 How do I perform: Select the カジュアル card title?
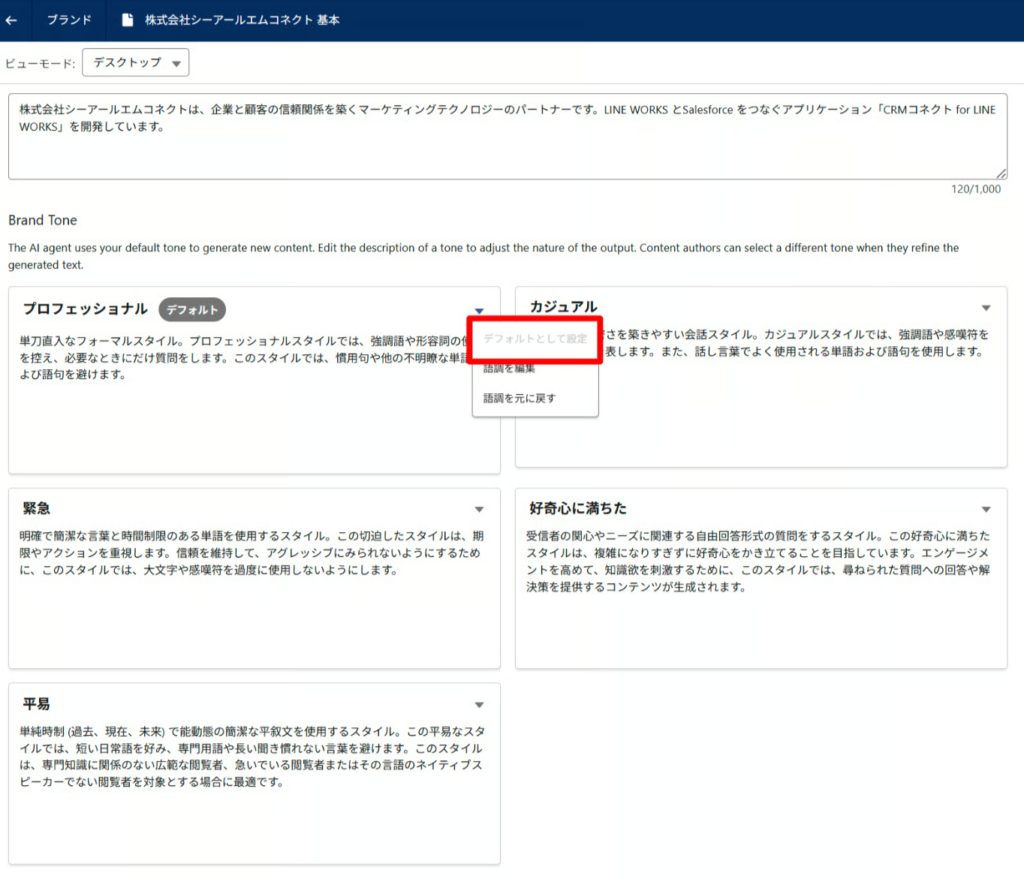pos(564,307)
